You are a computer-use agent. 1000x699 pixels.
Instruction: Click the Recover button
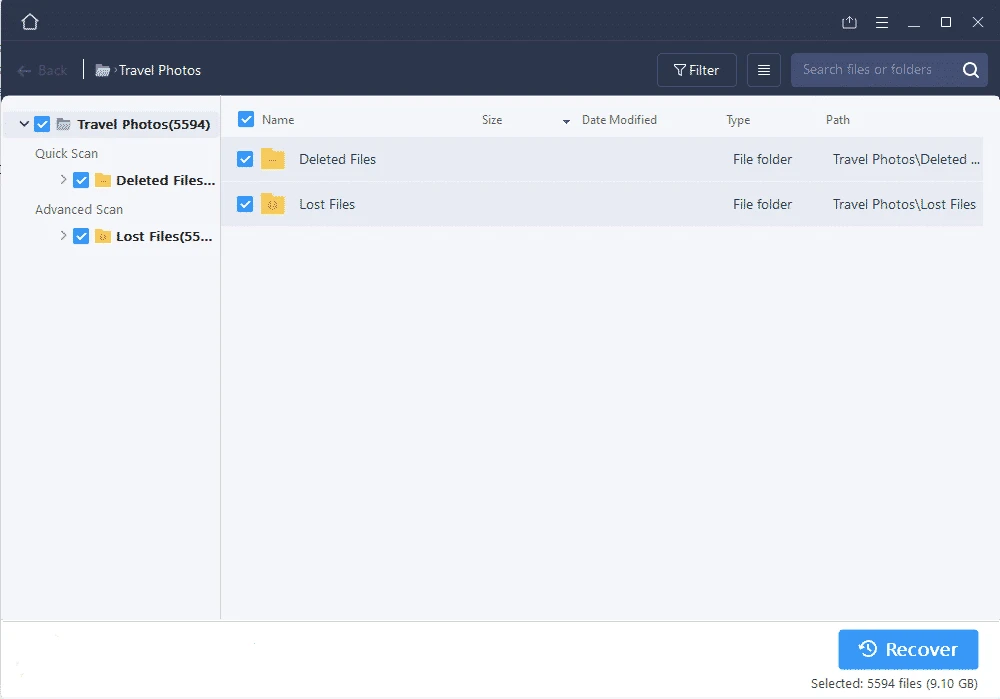[x=907, y=649]
